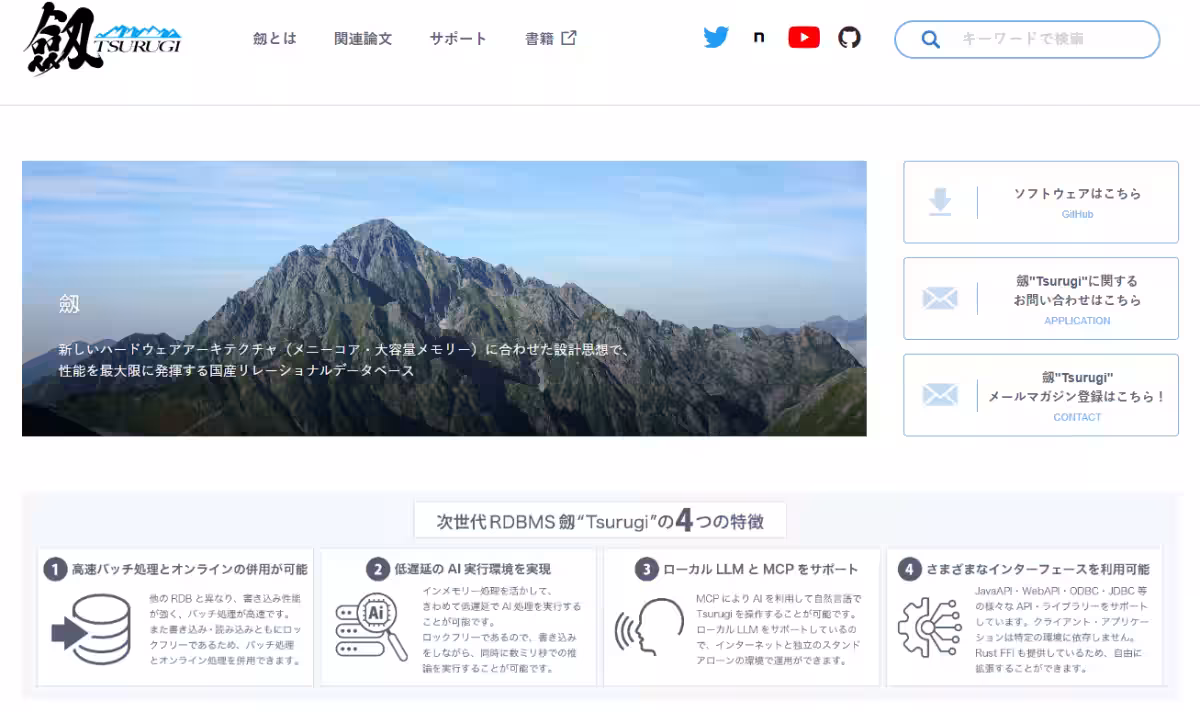The width and height of the screenshot is (1200, 712).
Task: Click the external link icon next to 書籍
Action: [x=568, y=37]
